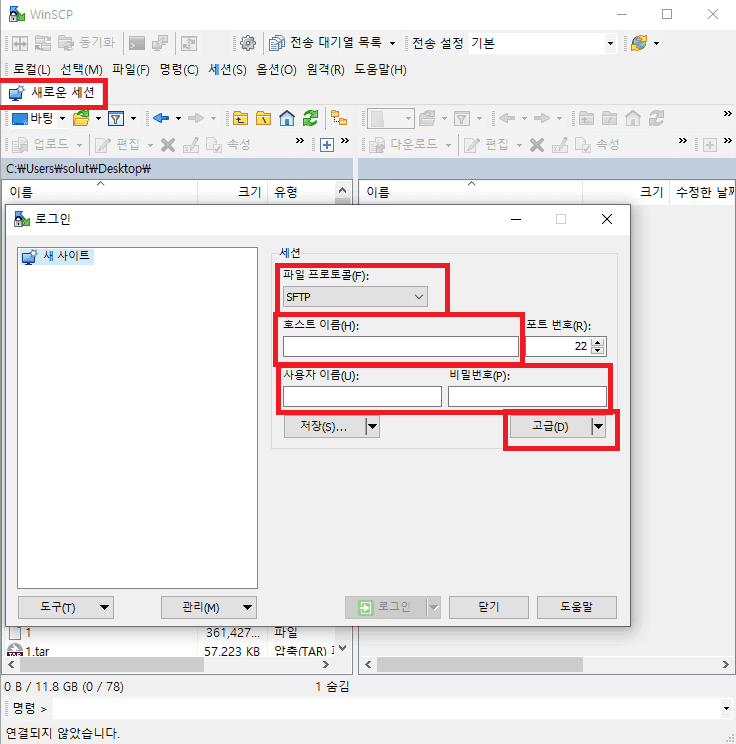Click the local 속성 properties button
736x744 pixels.
click(x=228, y=145)
